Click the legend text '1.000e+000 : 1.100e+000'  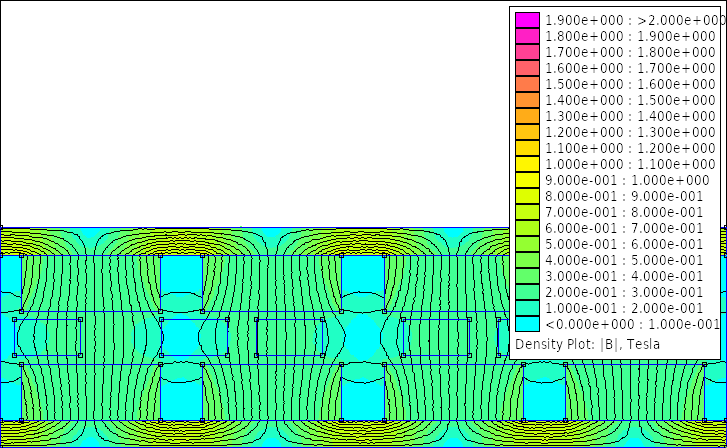tap(630, 164)
